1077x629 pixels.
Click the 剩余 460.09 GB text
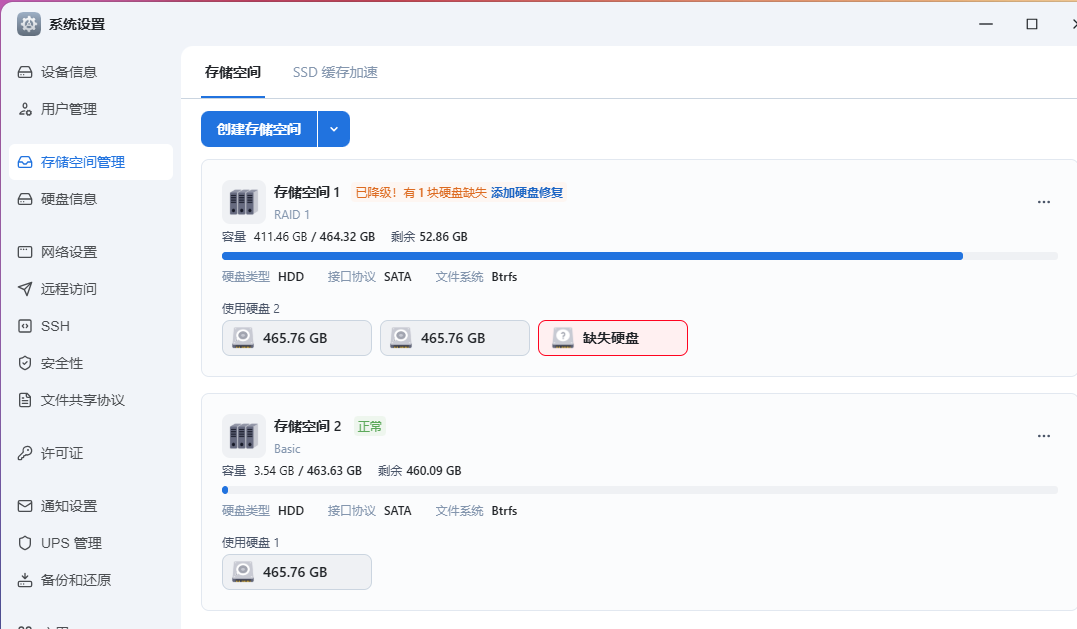coord(420,471)
